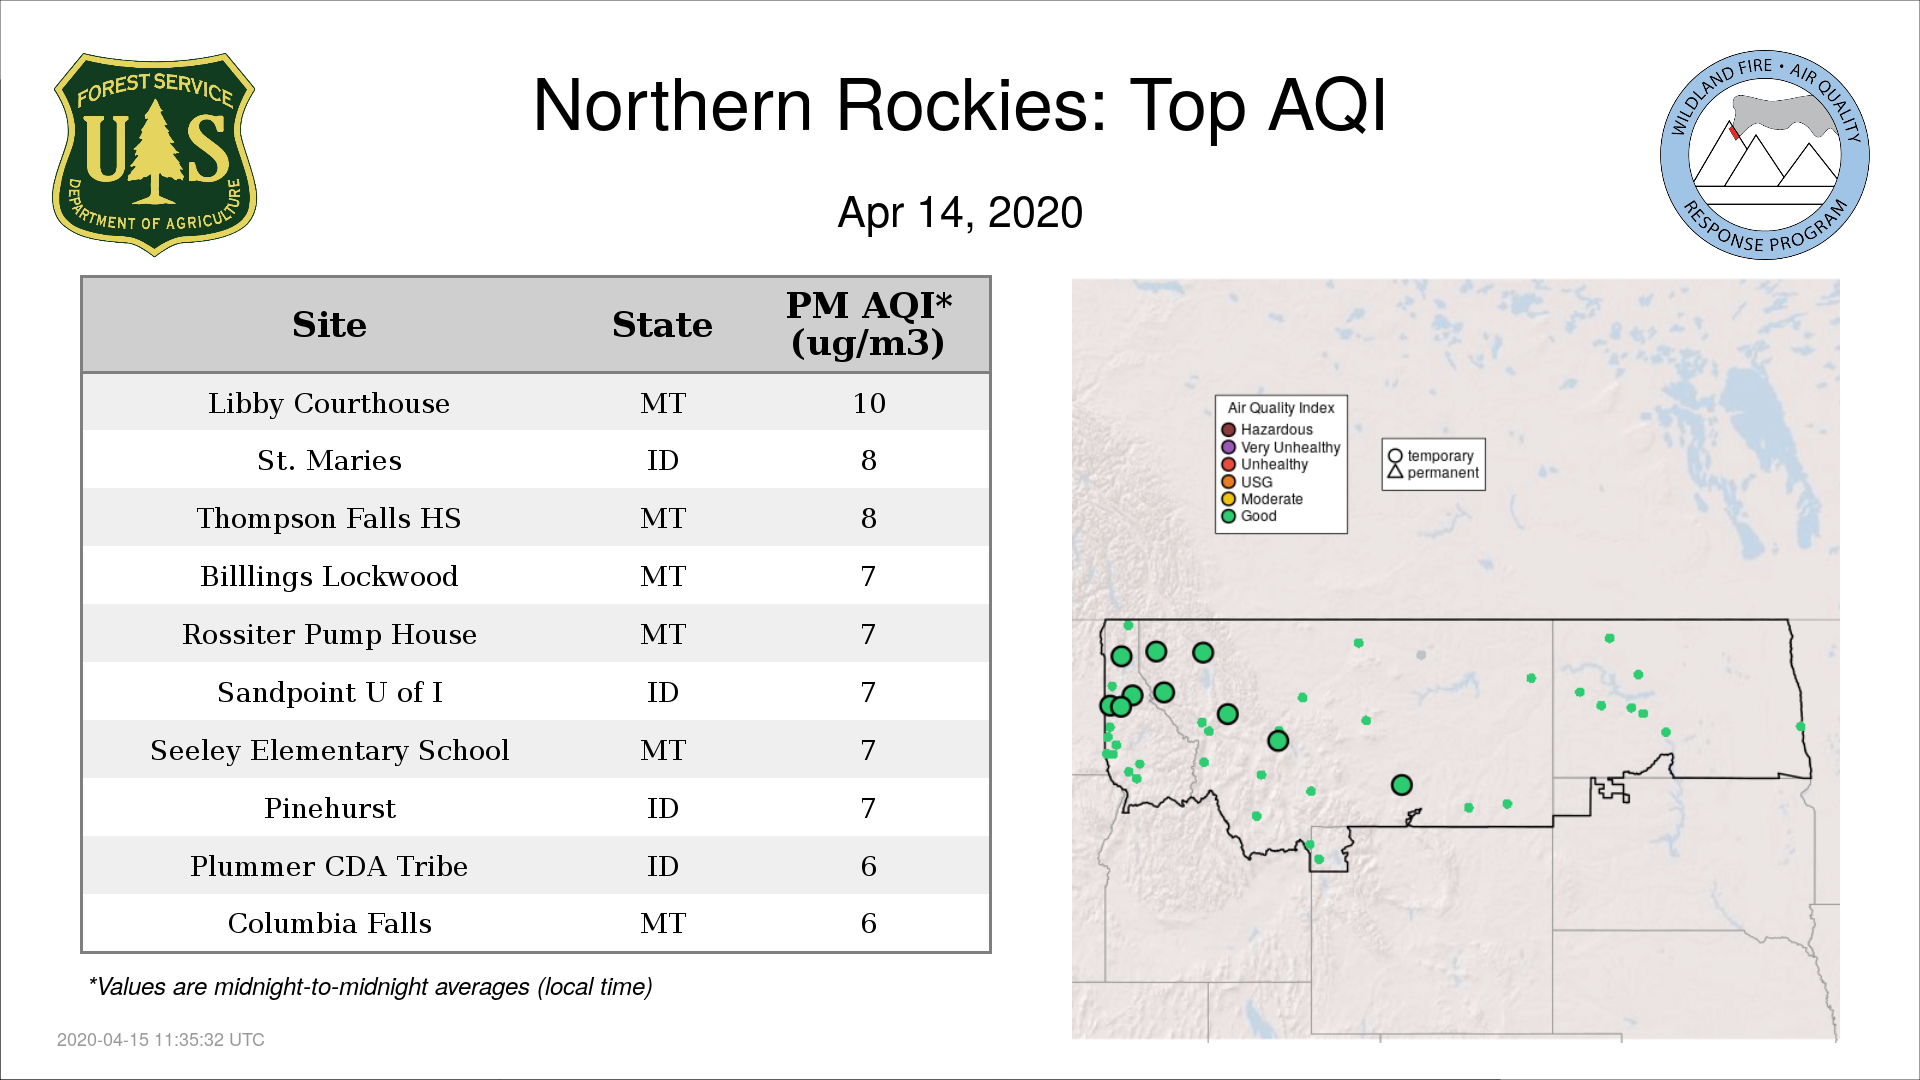Click the Good green legend dot
Image resolution: width=1920 pixels, height=1080 pixels.
click(x=1229, y=516)
